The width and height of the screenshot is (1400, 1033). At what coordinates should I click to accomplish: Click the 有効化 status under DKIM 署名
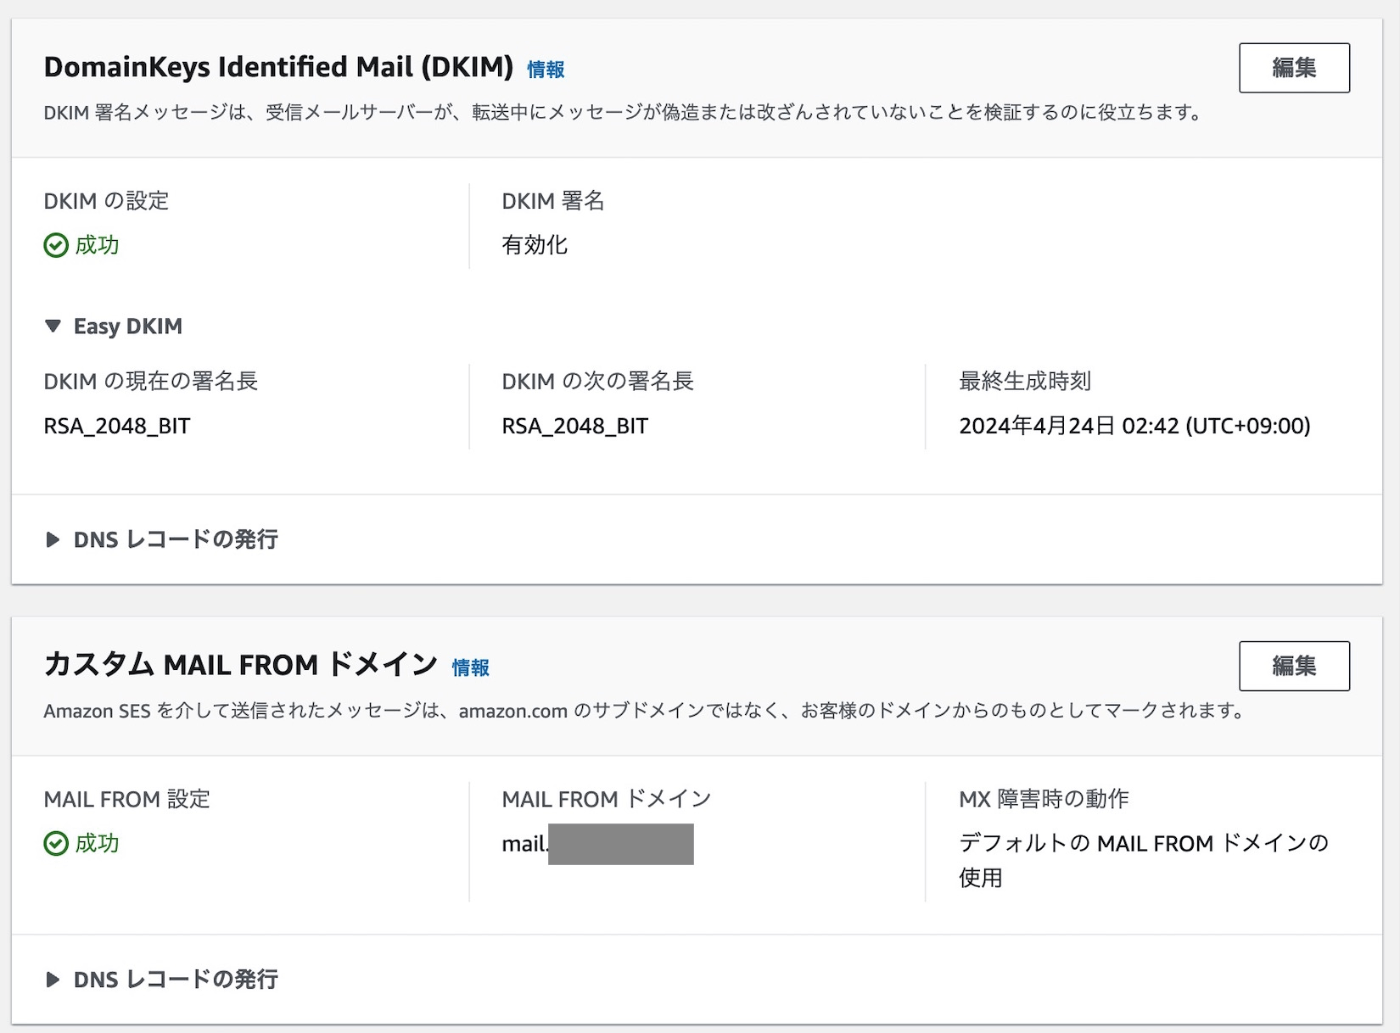[x=535, y=245]
